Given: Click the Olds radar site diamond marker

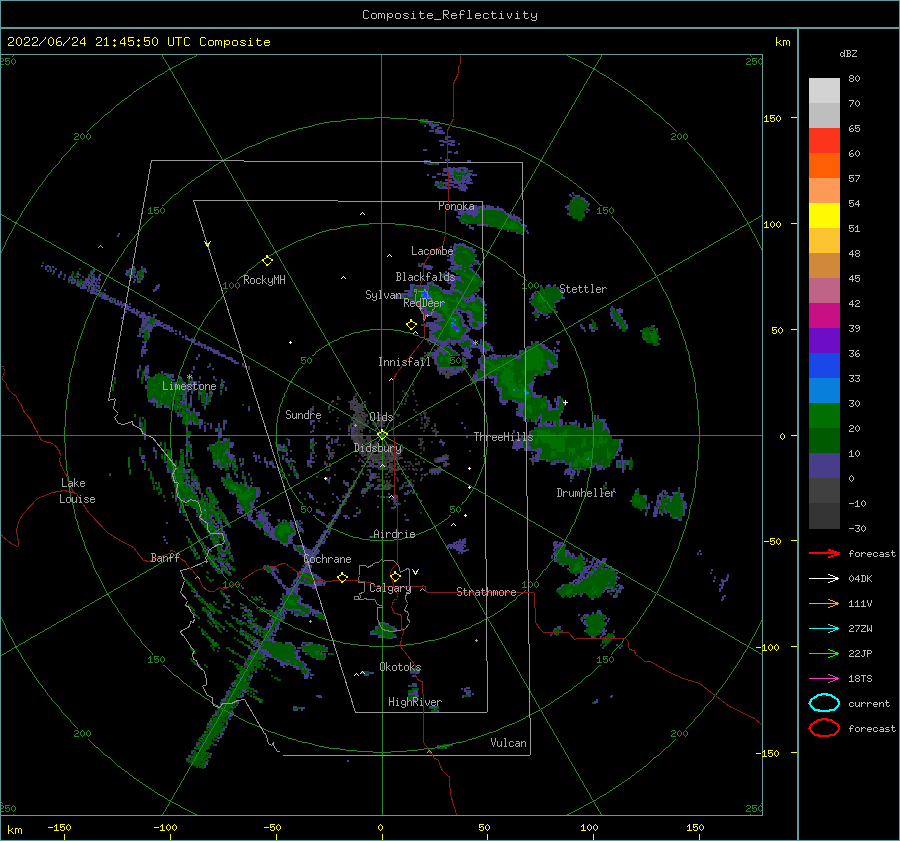Looking at the screenshot, I should coord(382,435).
